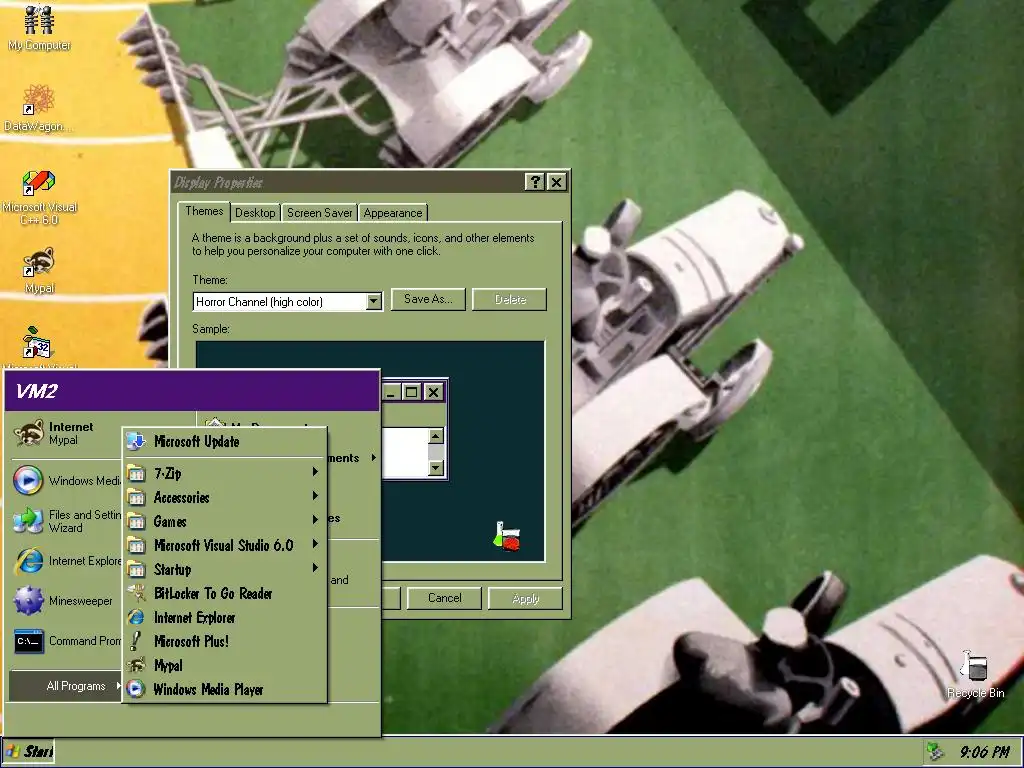The width and height of the screenshot is (1024, 768).
Task: Switch to the Screen Saver tab
Action: [319, 213]
